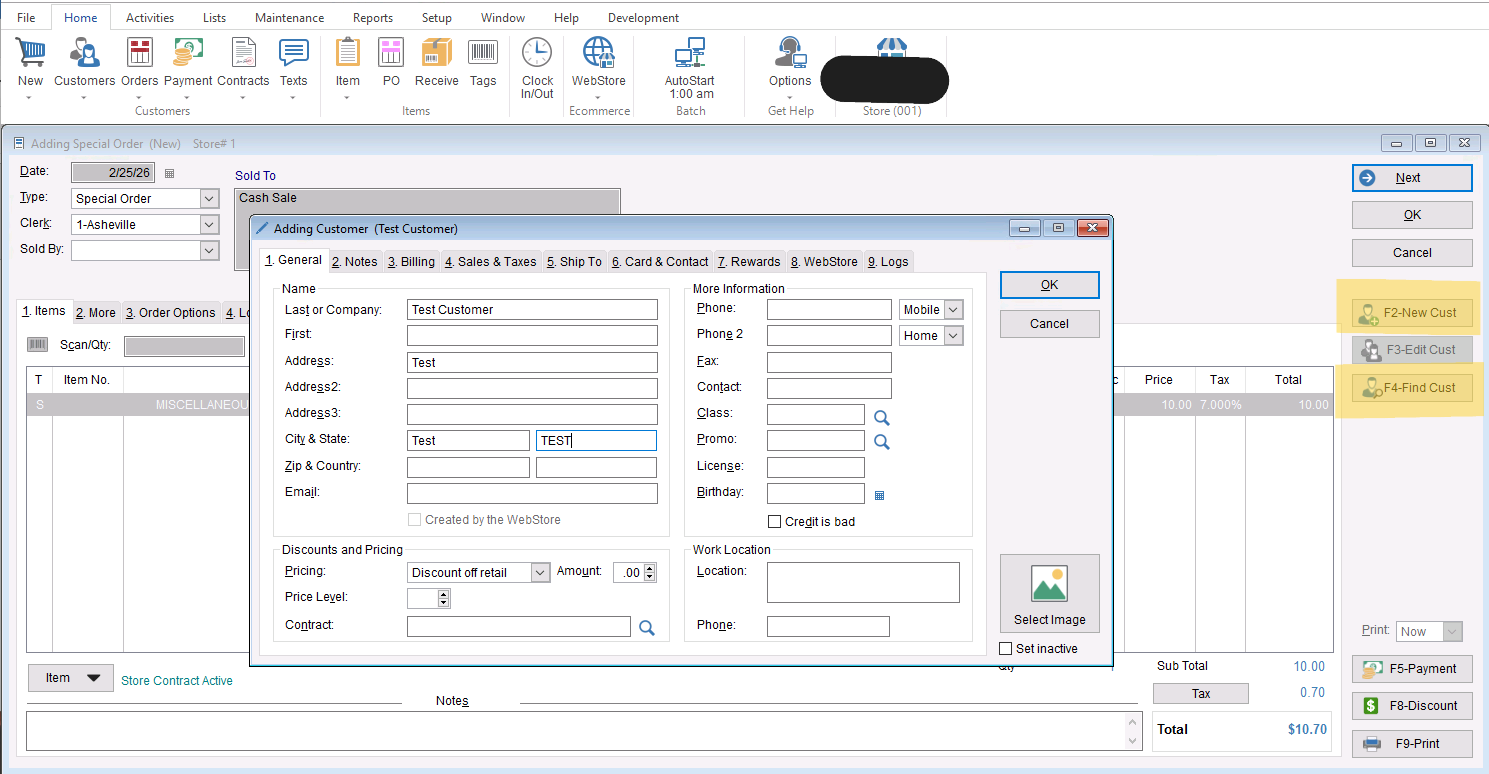Open the Discount off retail pricing dropdown
Image resolution: width=1489 pixels, height=774 pixels.
point(540,573)
